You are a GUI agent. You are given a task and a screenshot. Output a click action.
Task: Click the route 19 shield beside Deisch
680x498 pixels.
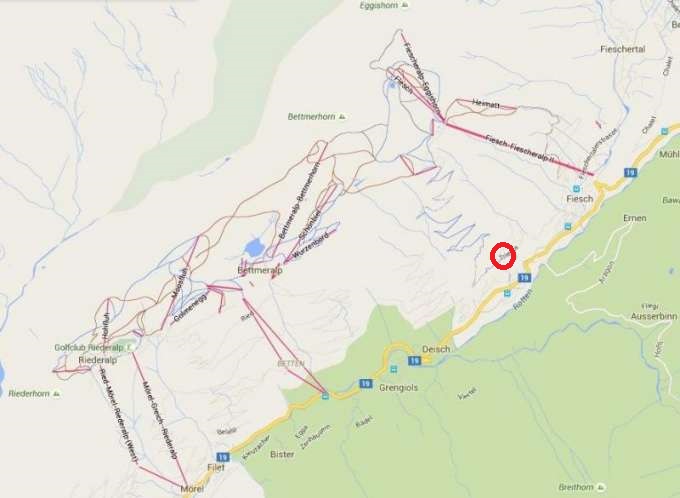pyautogui.click(x=415, y=360)
